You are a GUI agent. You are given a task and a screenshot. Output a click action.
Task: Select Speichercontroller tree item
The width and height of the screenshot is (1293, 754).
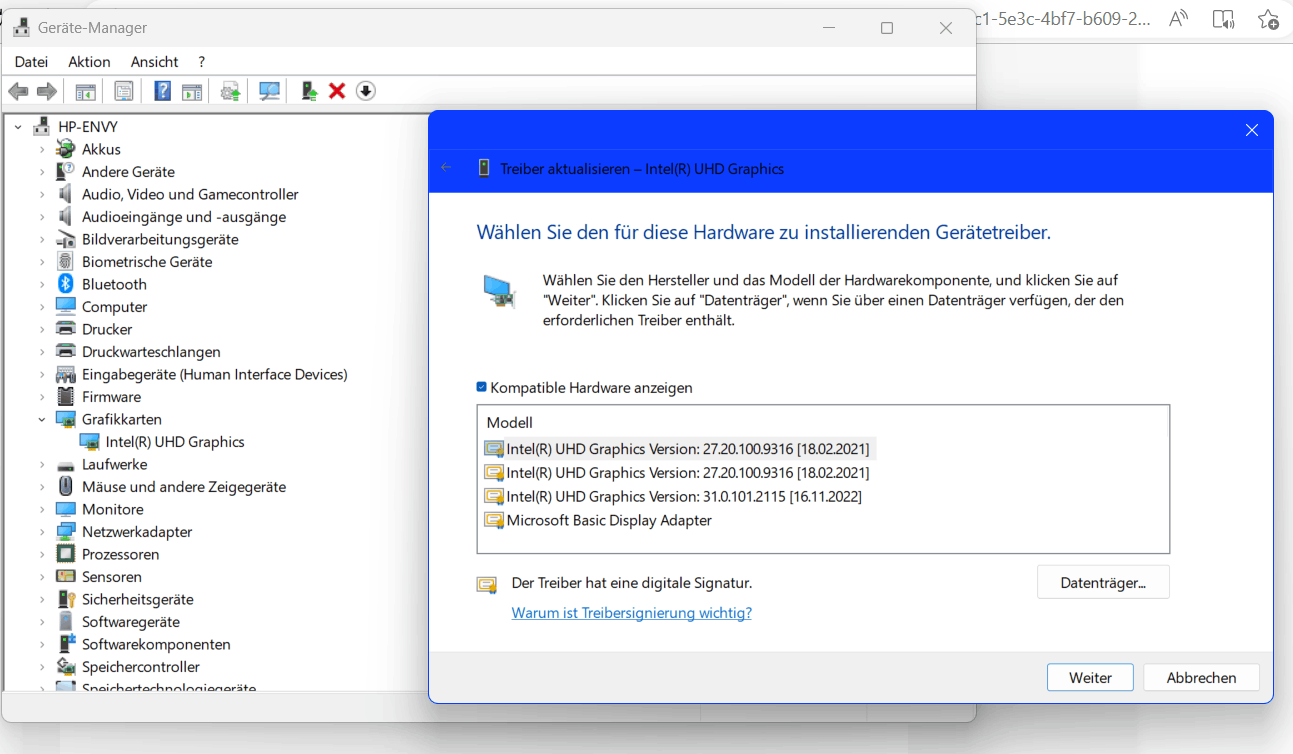tap(141, 667)
